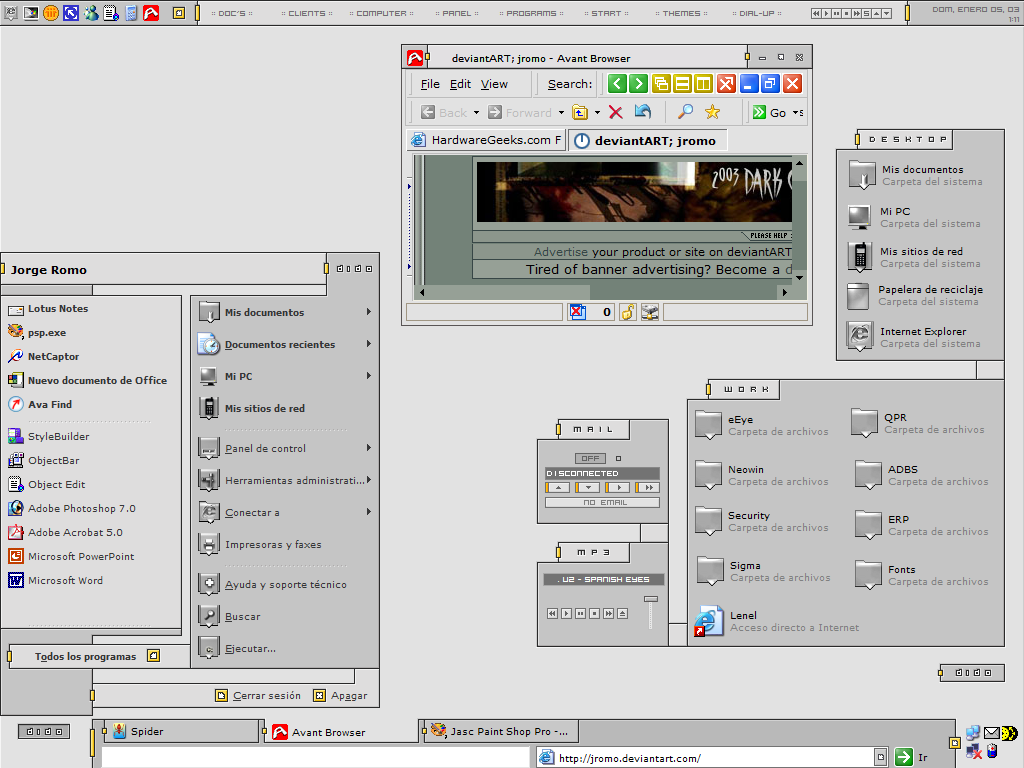Click the Cerrar sesión button
Image resolution: width=1024 pixels, height=768 pixels.
pos(258,696)
